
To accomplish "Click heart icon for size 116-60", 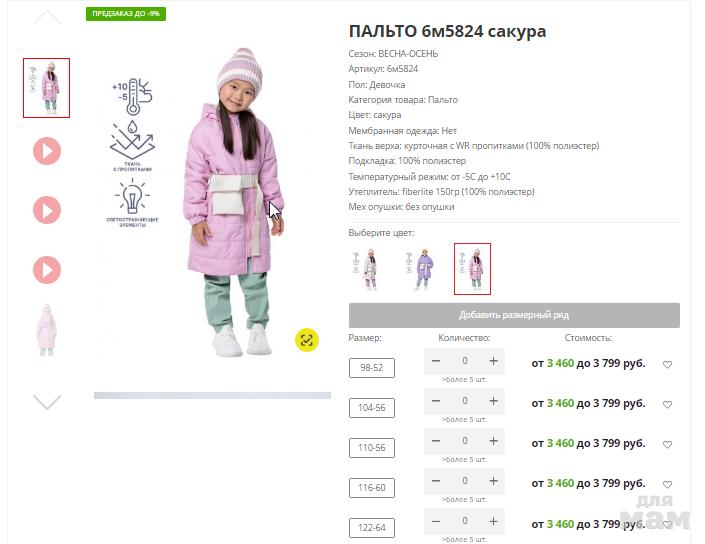I will point(667,485).
